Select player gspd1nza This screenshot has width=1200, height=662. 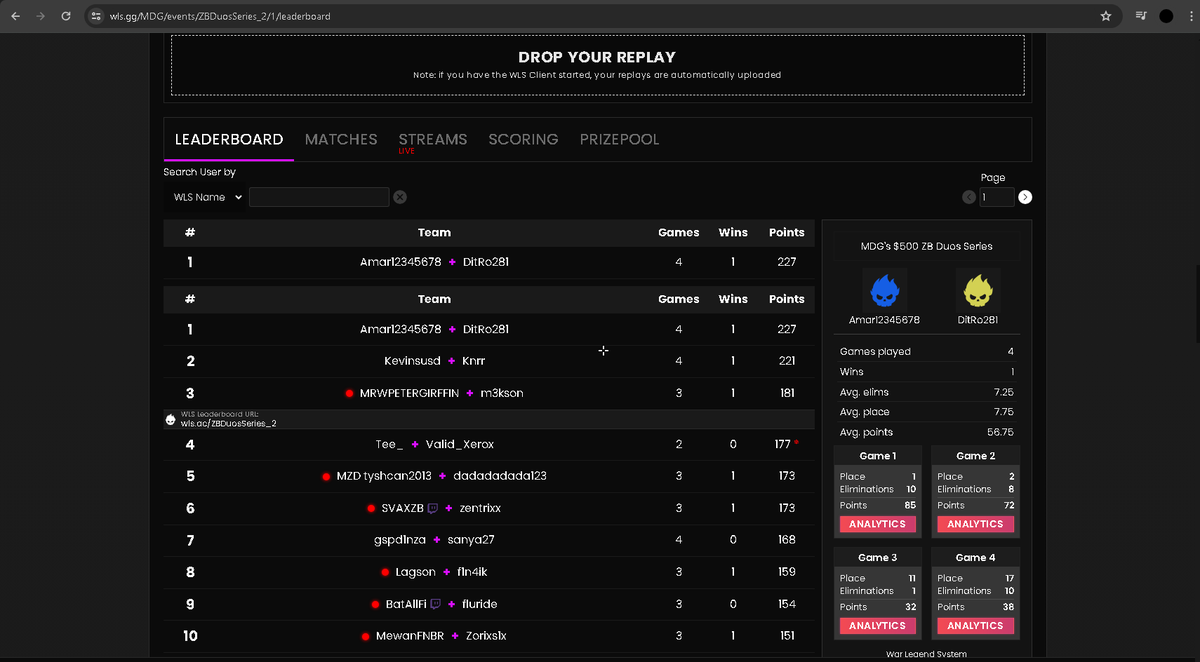coord(400,540)
